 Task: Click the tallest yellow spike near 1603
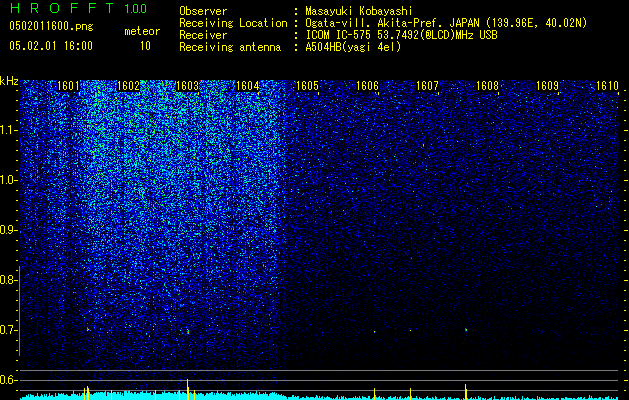(x=187, y=389)
